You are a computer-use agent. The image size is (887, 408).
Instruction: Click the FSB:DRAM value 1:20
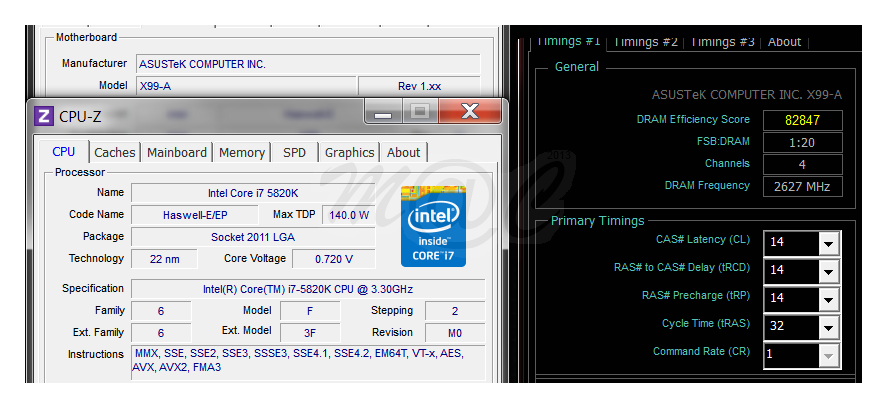[x=802, y=143]
